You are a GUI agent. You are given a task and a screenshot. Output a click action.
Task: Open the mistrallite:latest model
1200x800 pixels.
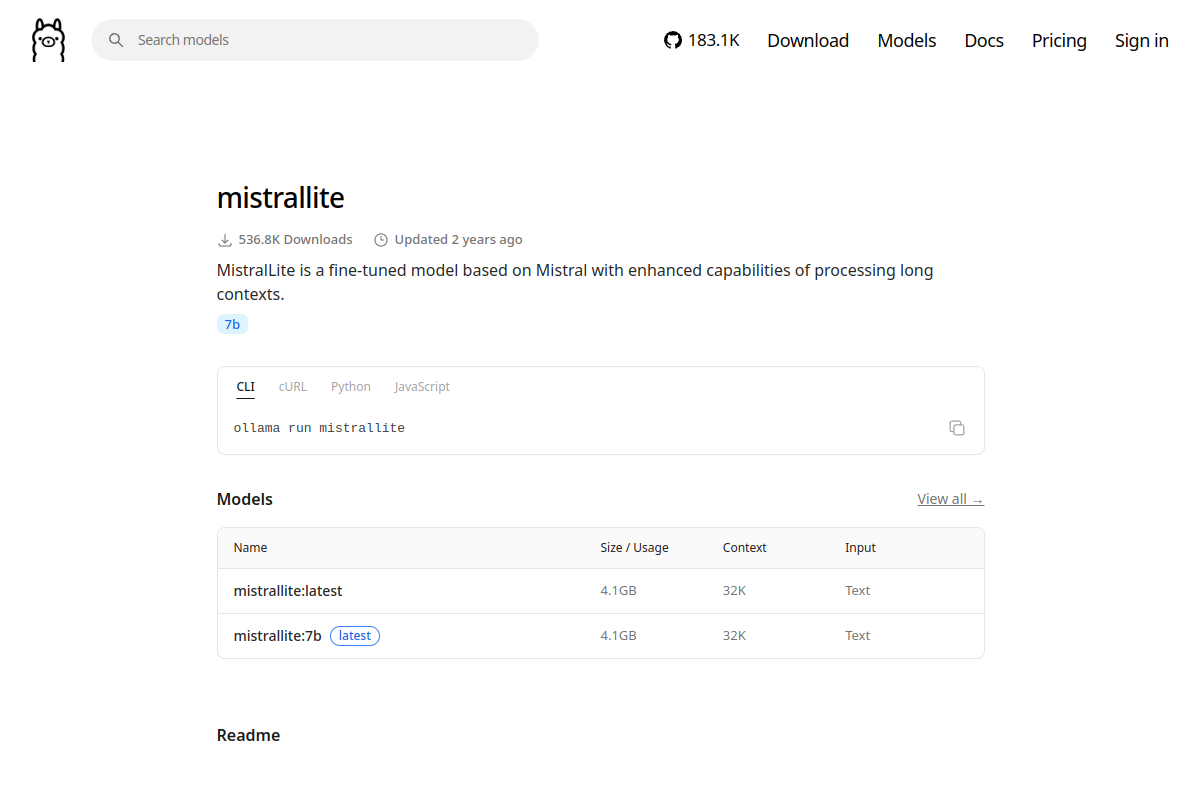click(x=288, y=591)
